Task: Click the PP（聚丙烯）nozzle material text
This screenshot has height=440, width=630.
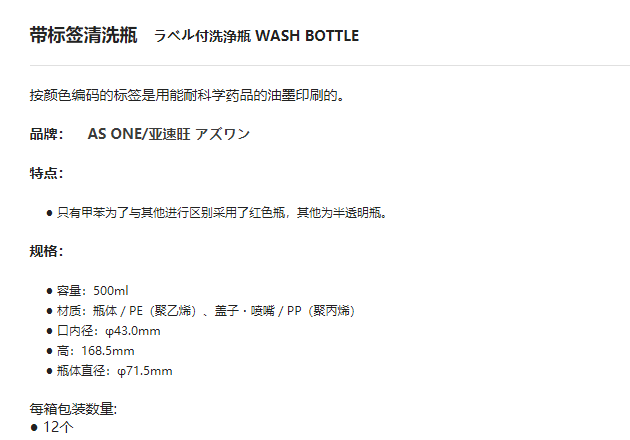Action: [321, 311]
